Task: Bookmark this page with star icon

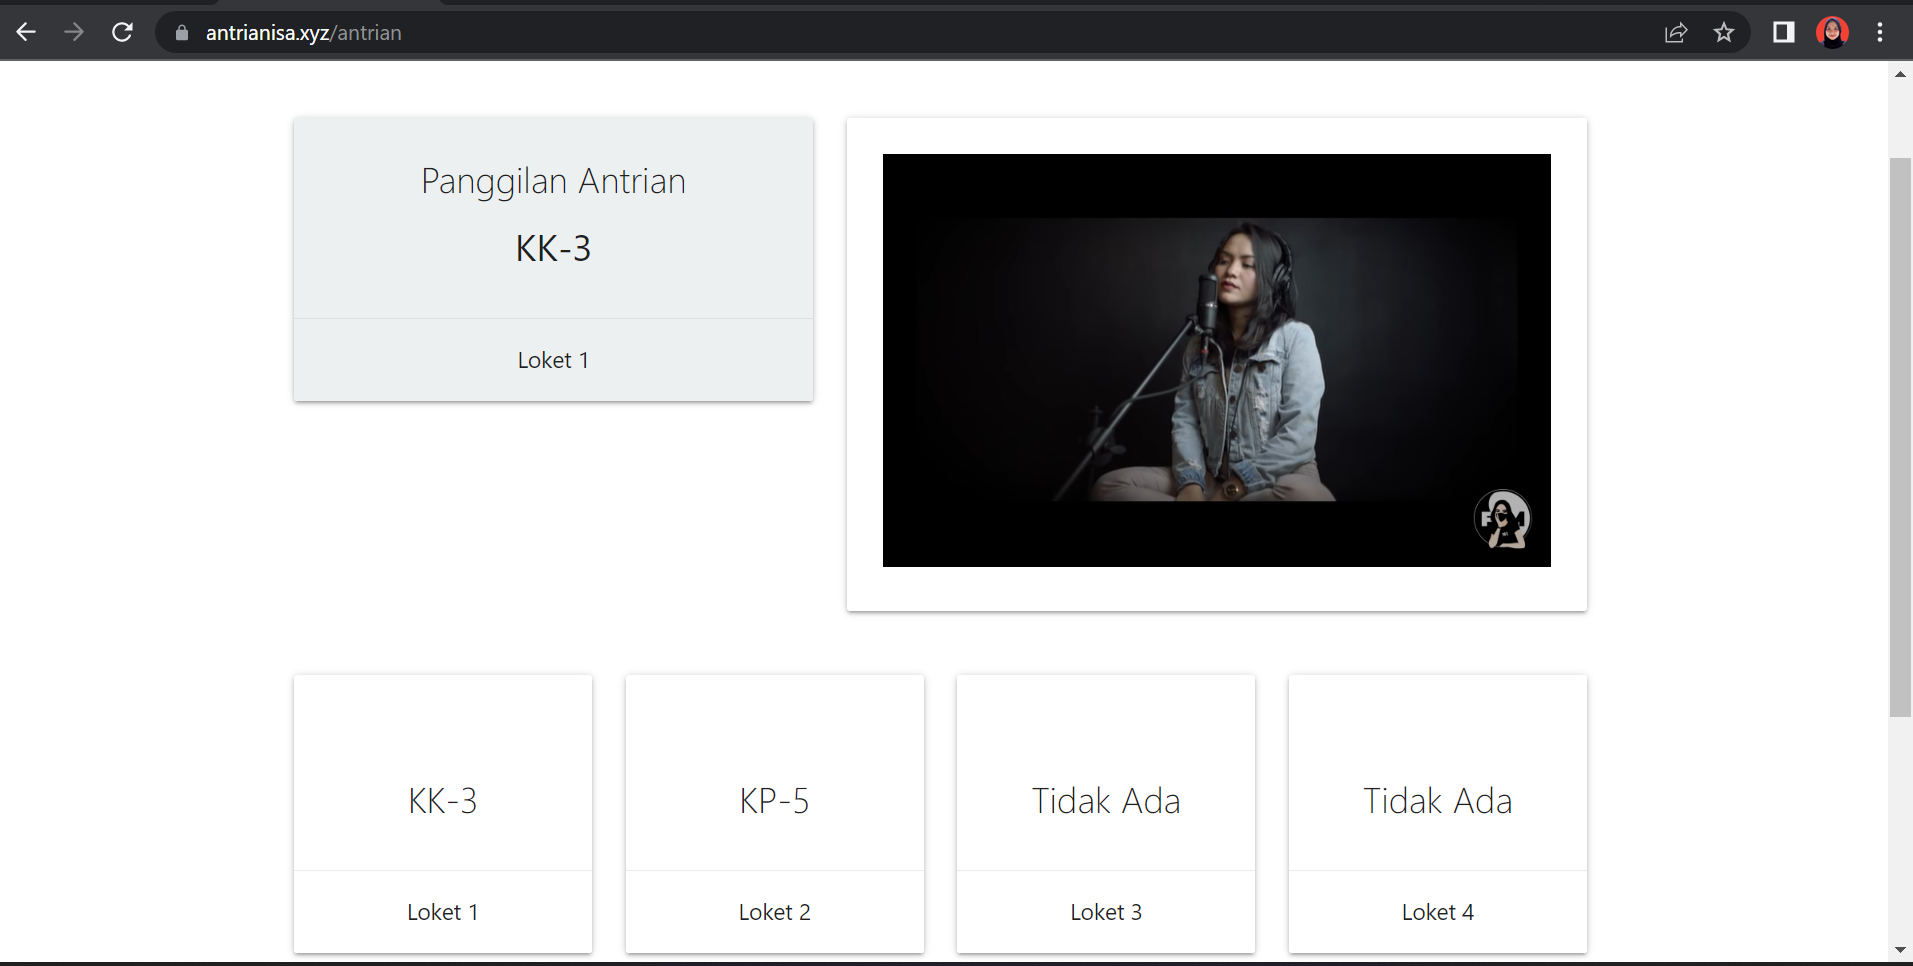Action: coord(1724,33)
